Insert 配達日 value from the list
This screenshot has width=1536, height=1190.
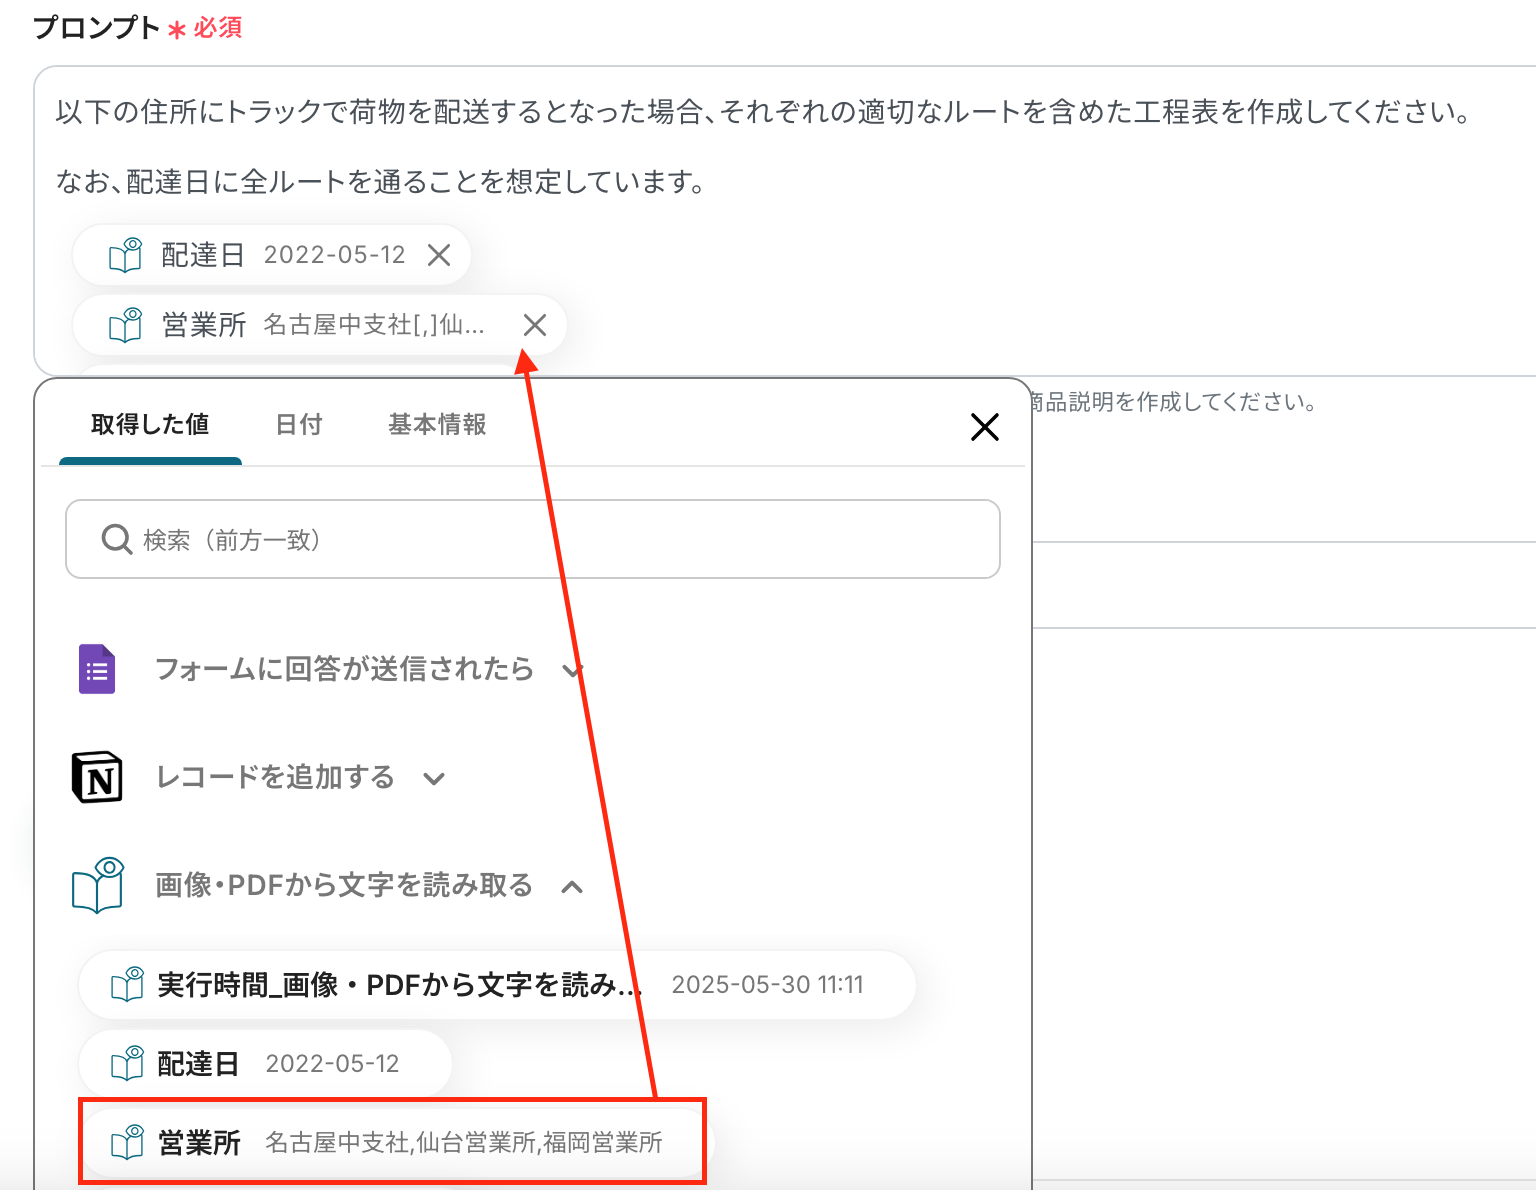click(x=265, y=1064)
